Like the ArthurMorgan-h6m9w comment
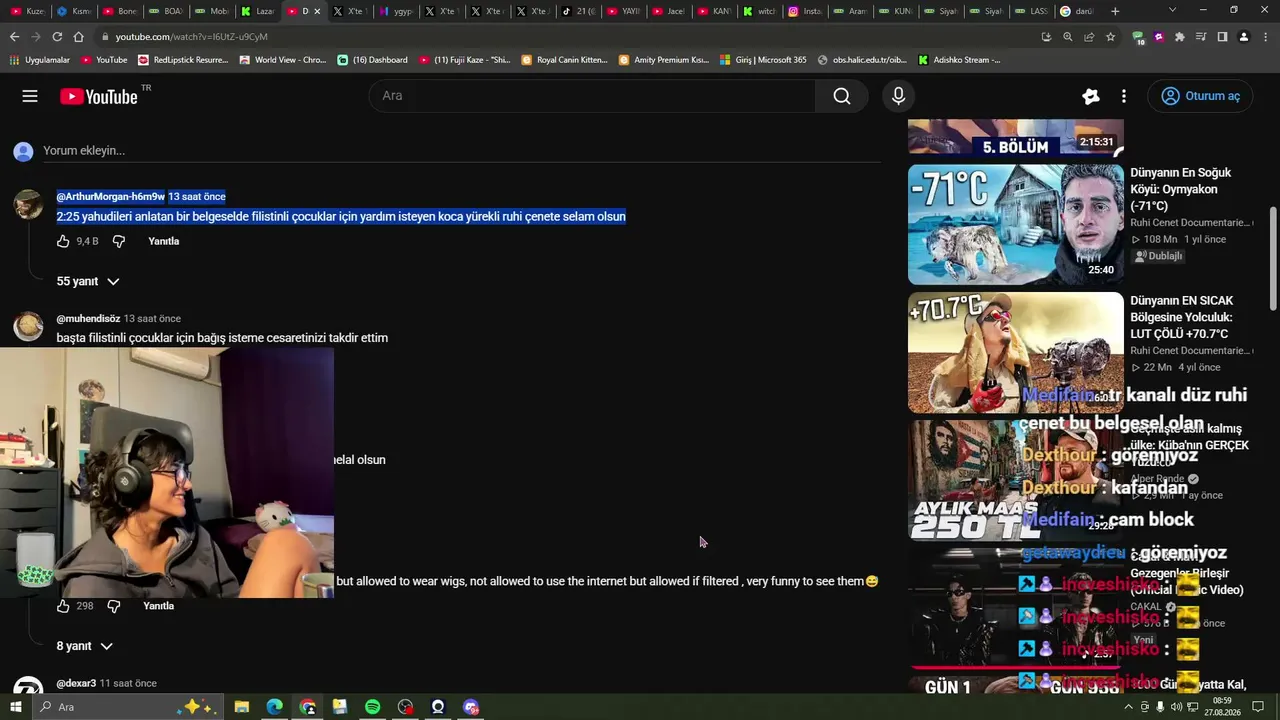Image resolution: width=1280 pixels, height=720 pixels. tap(63, 241)
